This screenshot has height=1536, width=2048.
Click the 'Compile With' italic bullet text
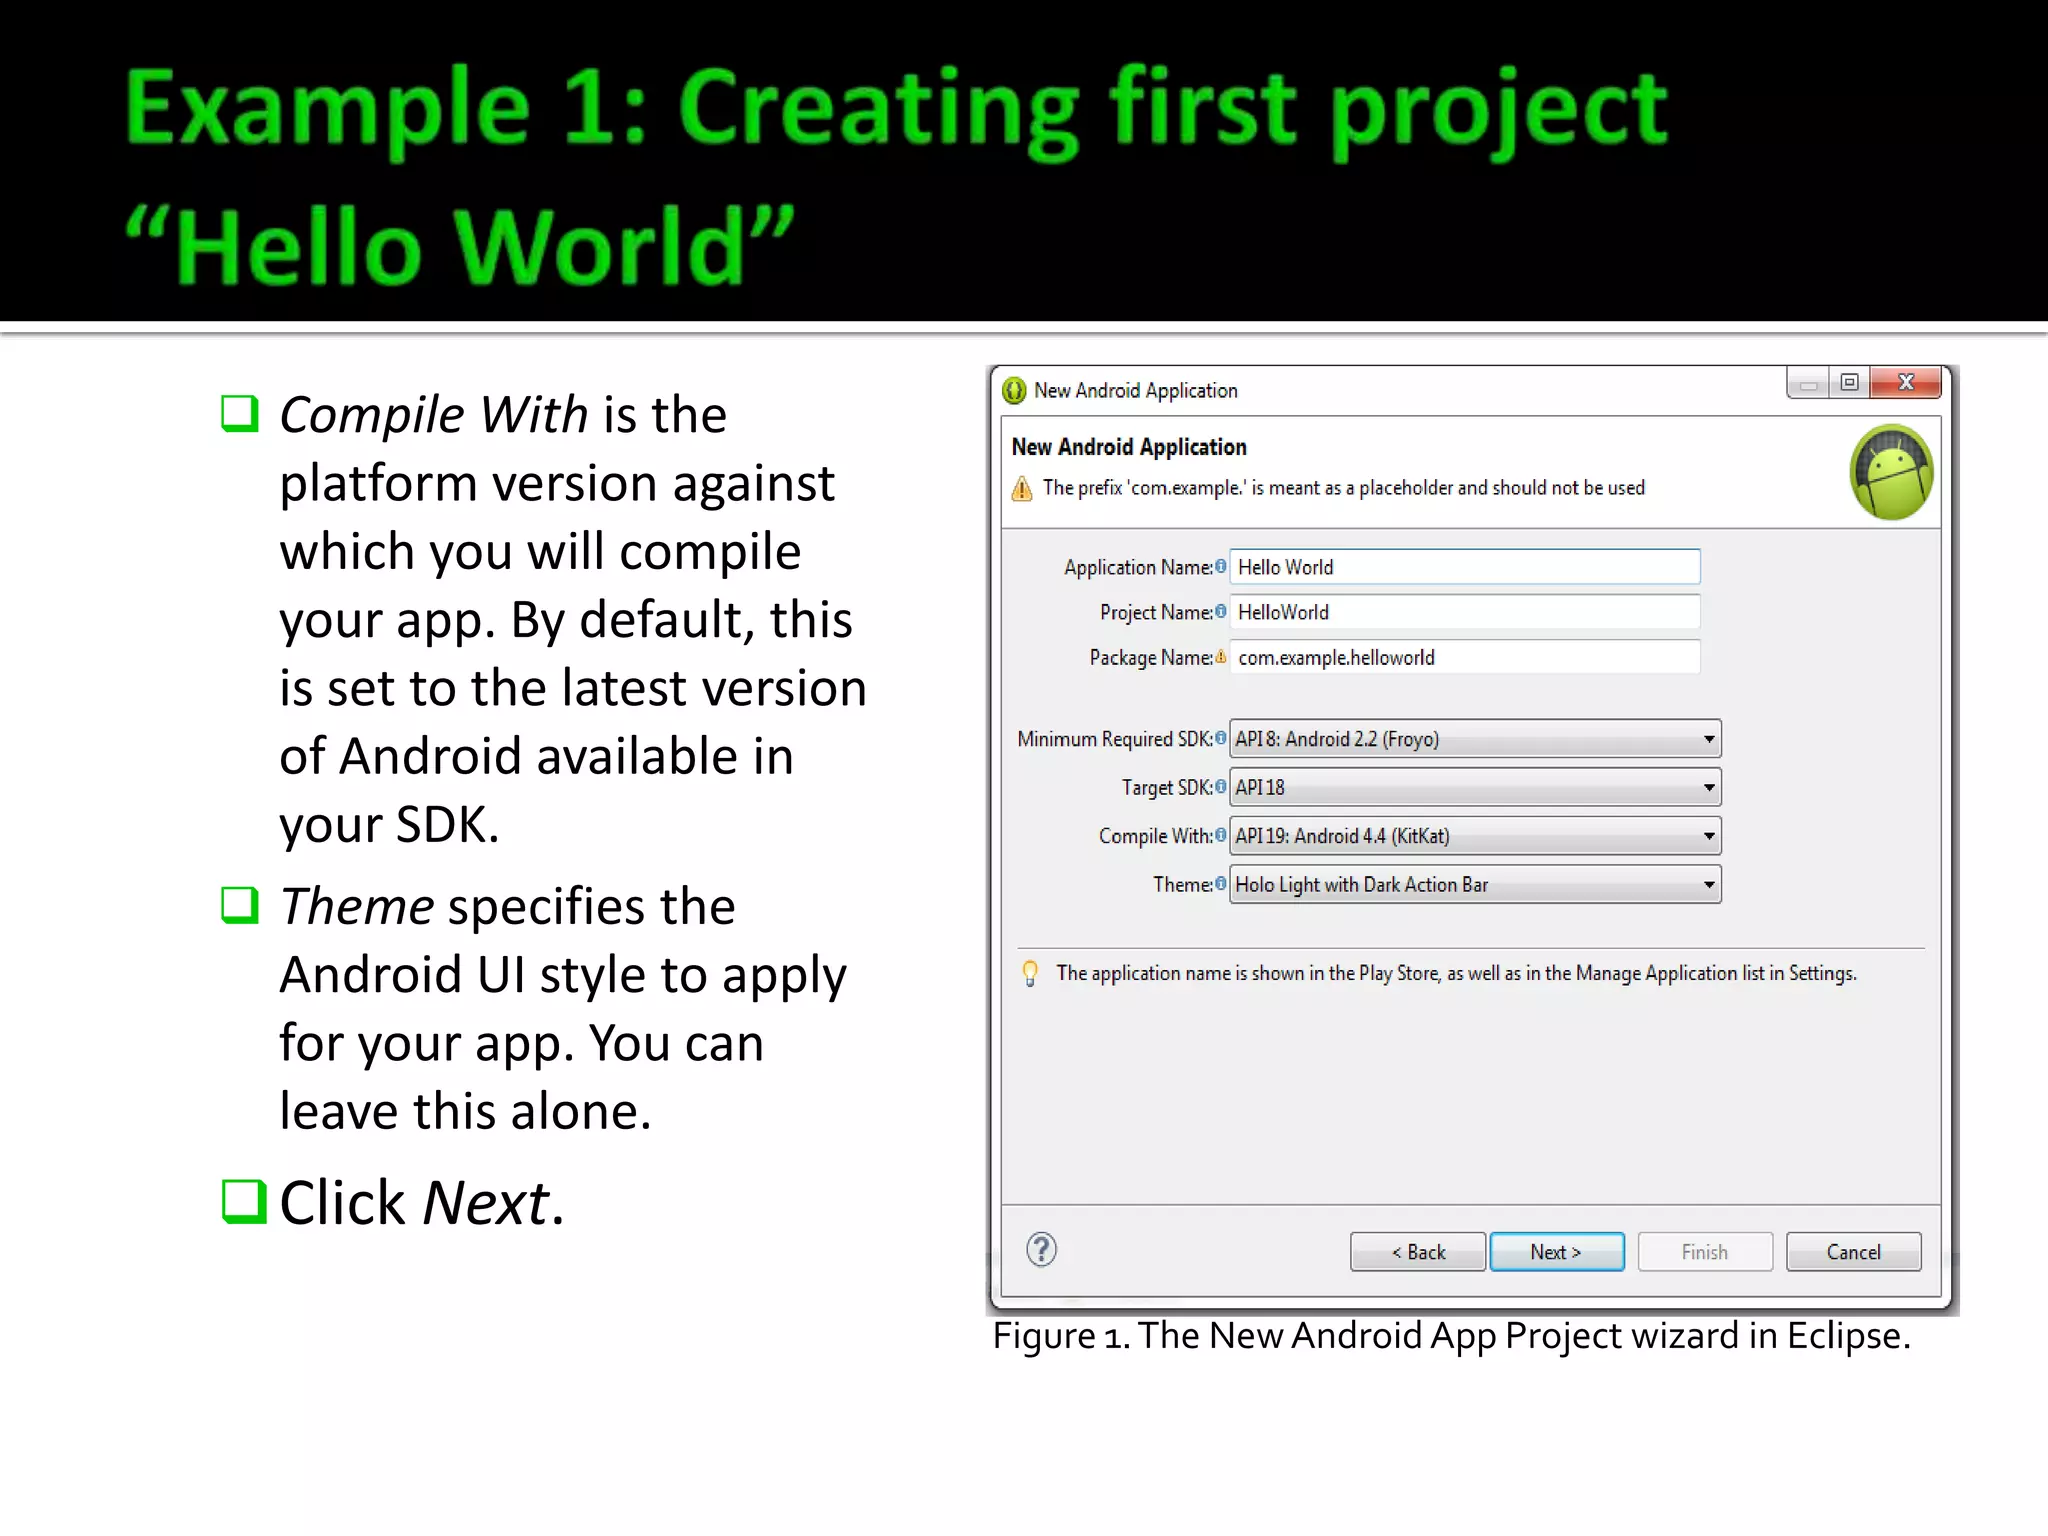(433, 414)
